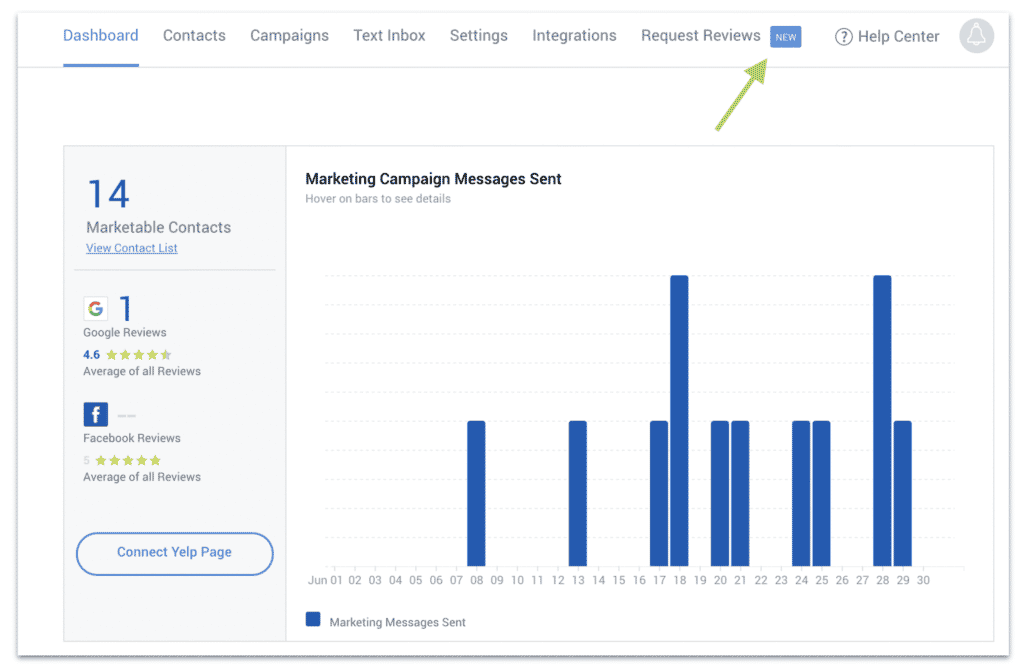Click the Facebook logo icon
1024x670 pixels.
[x=95, y=414]
